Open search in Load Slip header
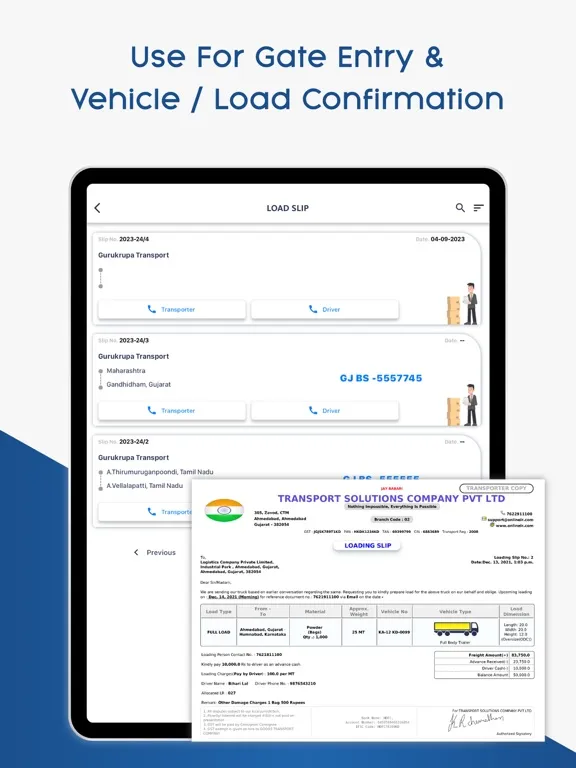The width and height of the screenshot is (576, 768). click(460, 208)
